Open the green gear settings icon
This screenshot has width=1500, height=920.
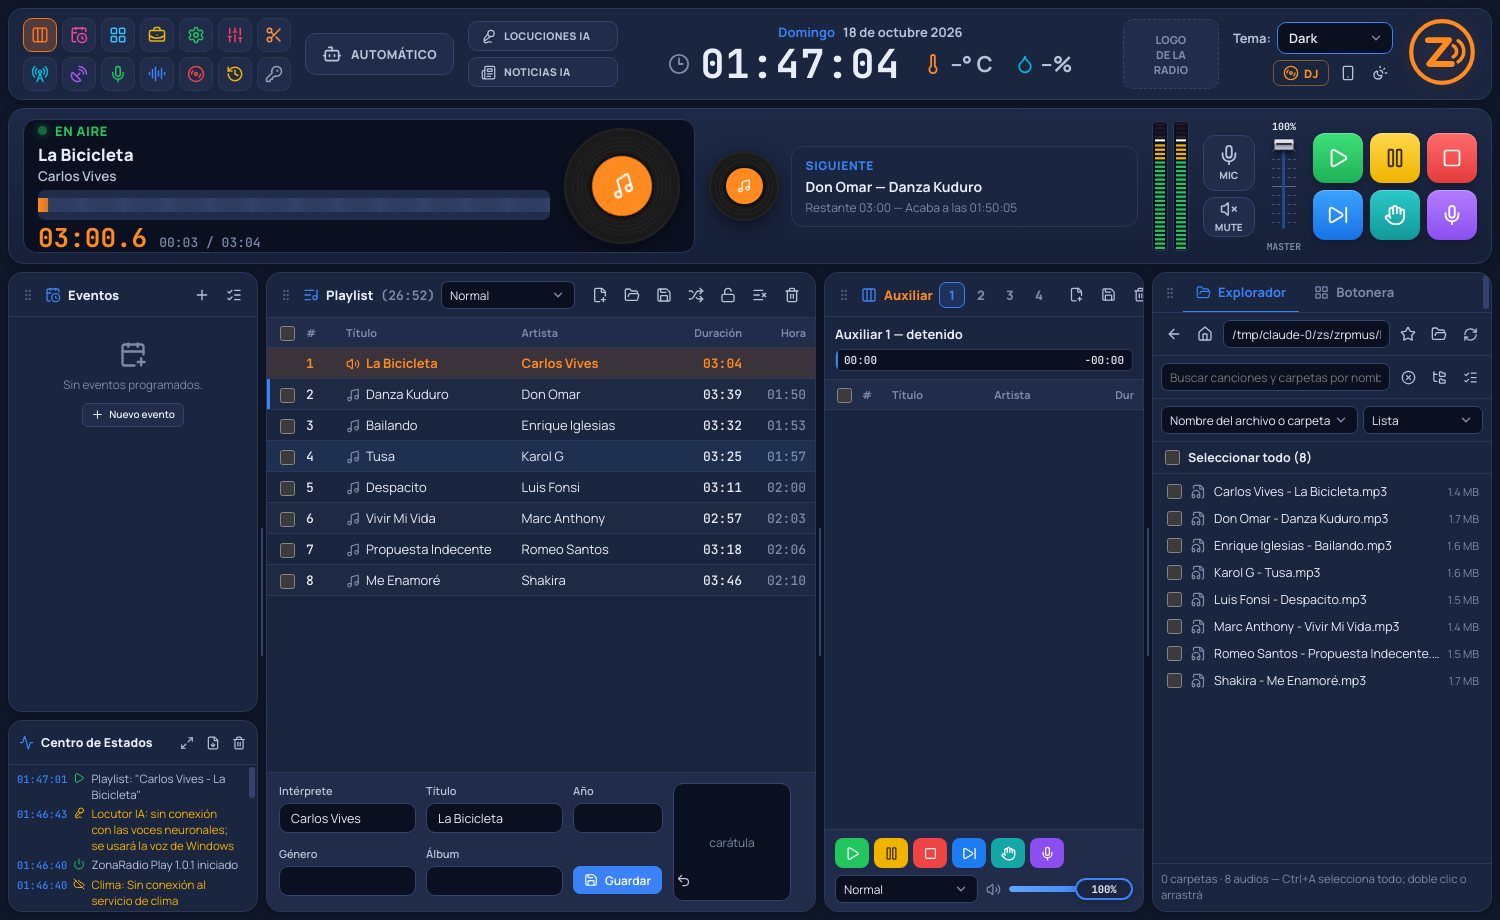(196, 35)
